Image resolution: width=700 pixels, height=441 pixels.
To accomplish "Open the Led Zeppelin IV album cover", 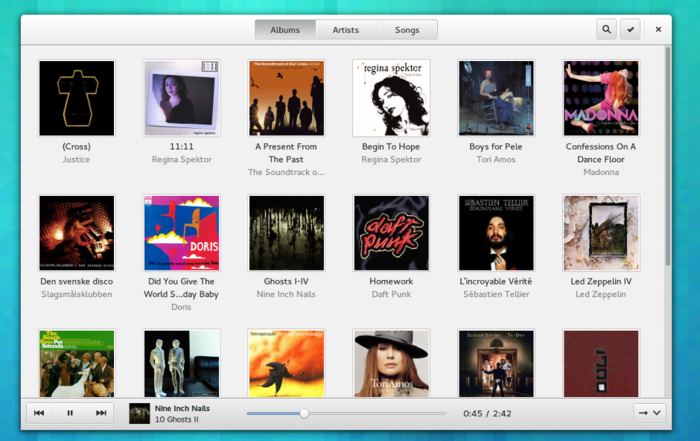I will pyautogui.click(x=601, y=233).
